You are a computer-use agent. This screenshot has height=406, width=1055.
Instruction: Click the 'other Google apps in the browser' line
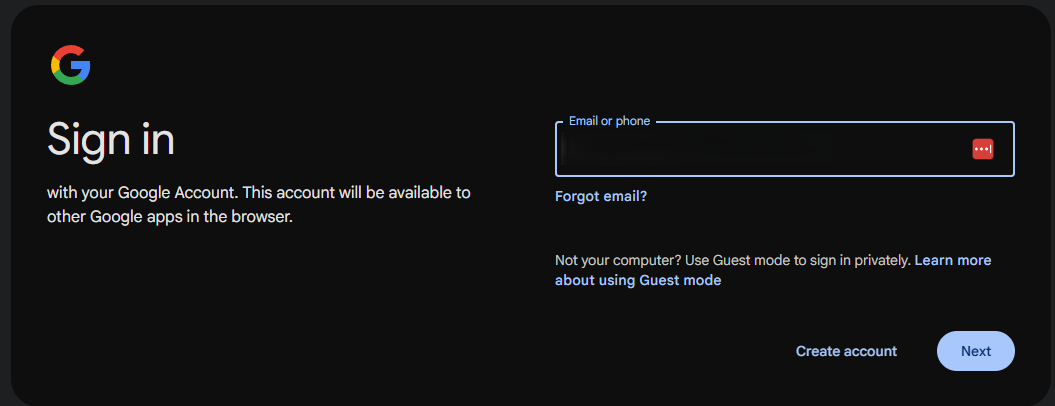tap(170, 217)
